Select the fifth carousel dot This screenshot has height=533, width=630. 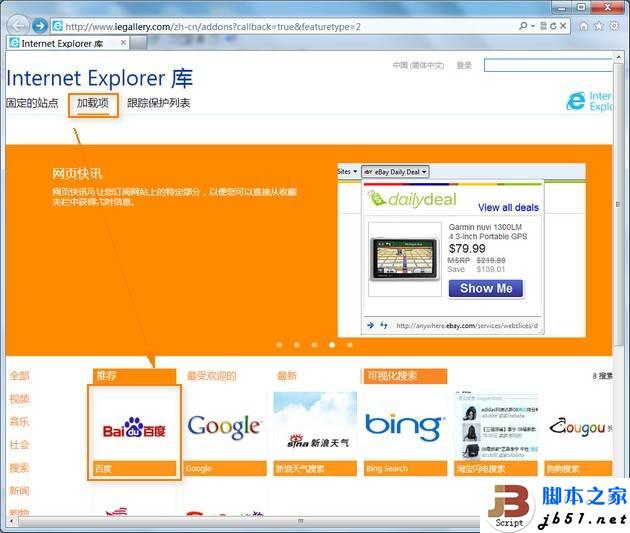[x=350, y=345]
